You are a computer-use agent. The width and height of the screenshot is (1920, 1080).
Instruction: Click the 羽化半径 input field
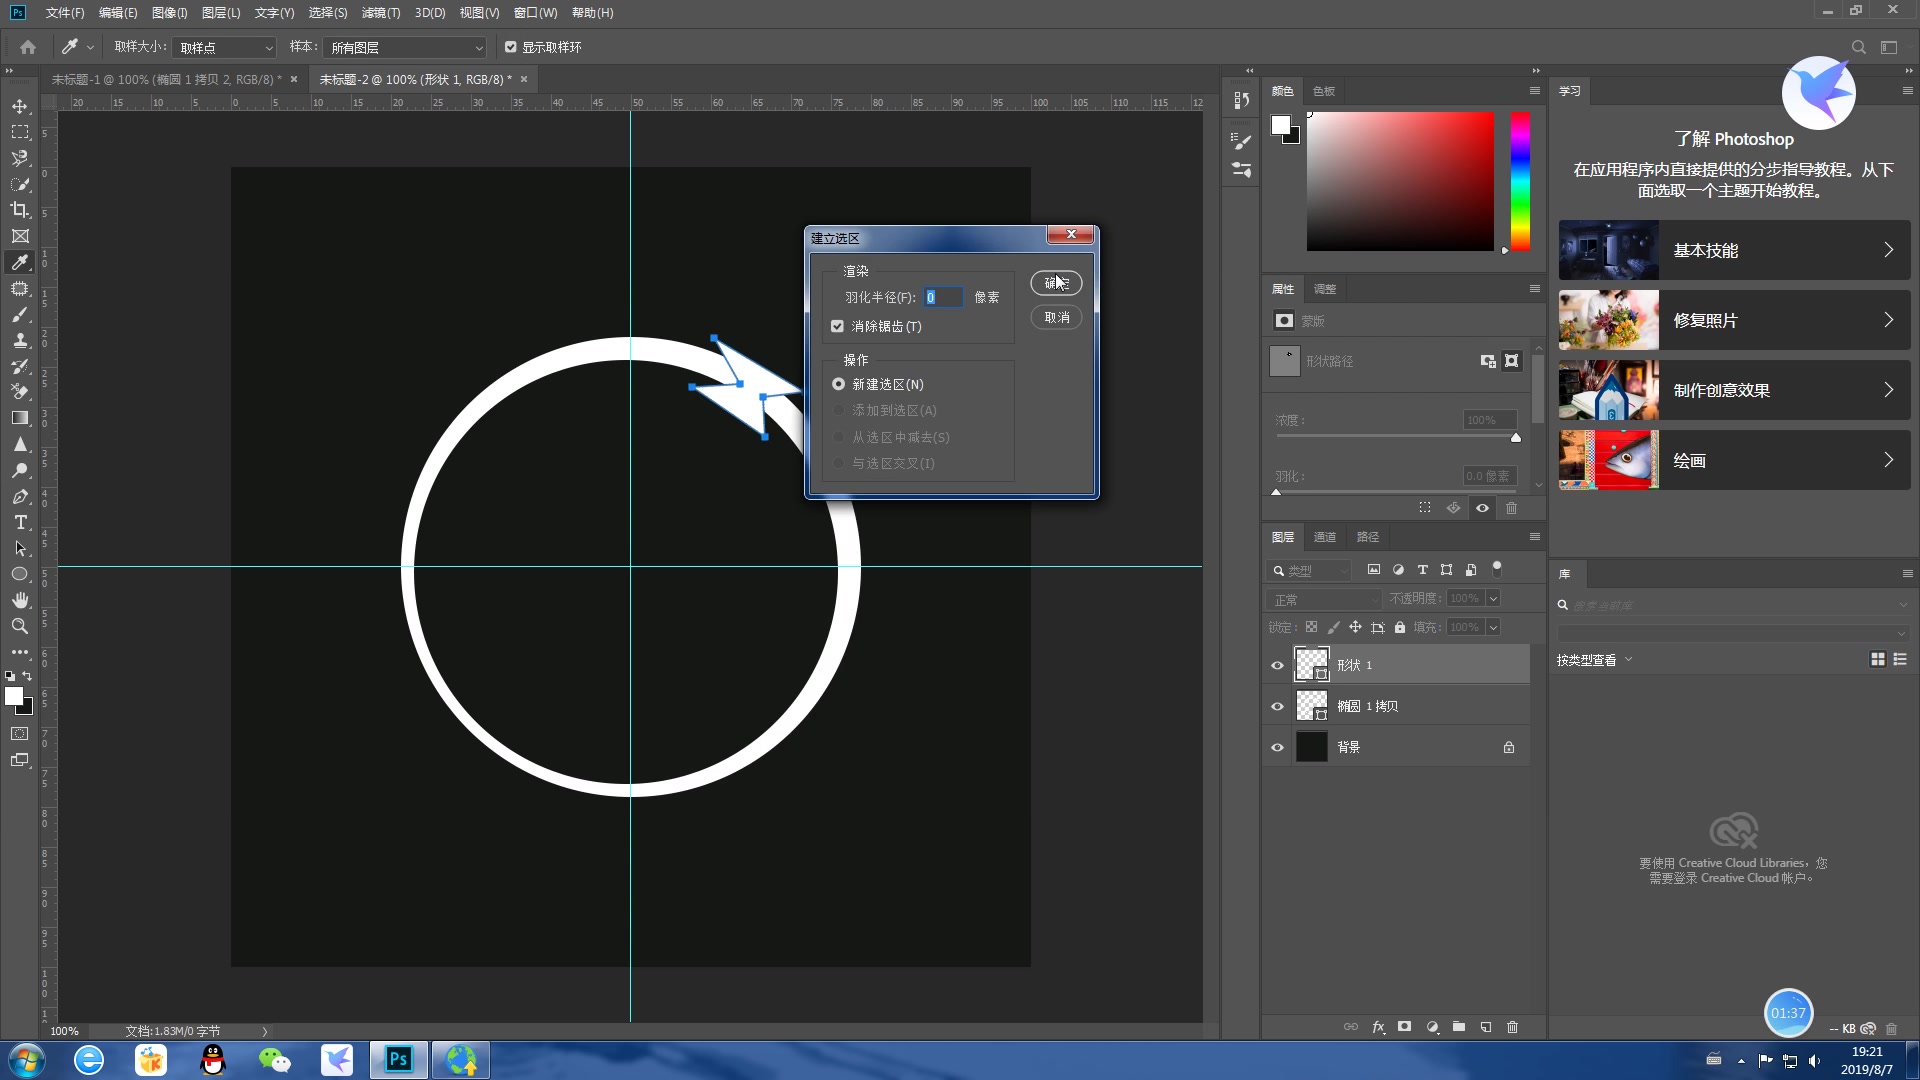(942, 297)
